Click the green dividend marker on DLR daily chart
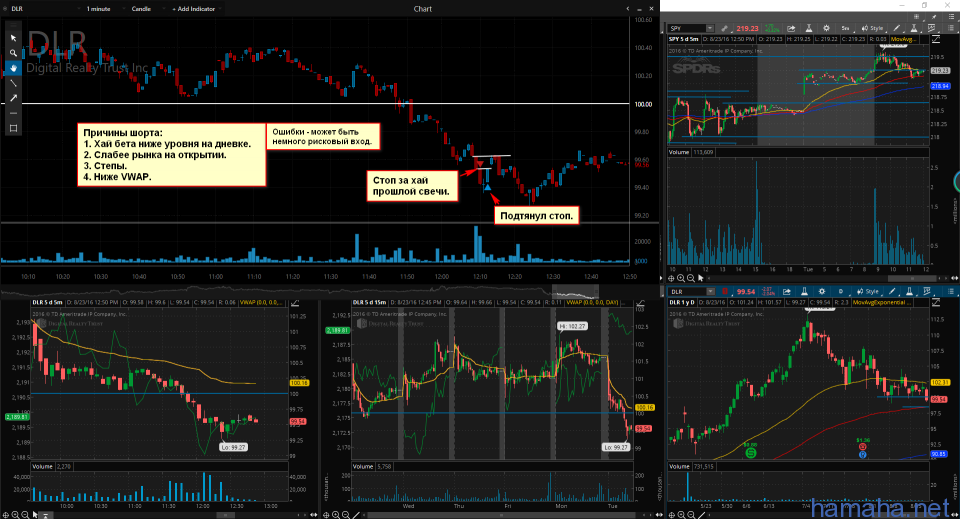 pos(750,453)
